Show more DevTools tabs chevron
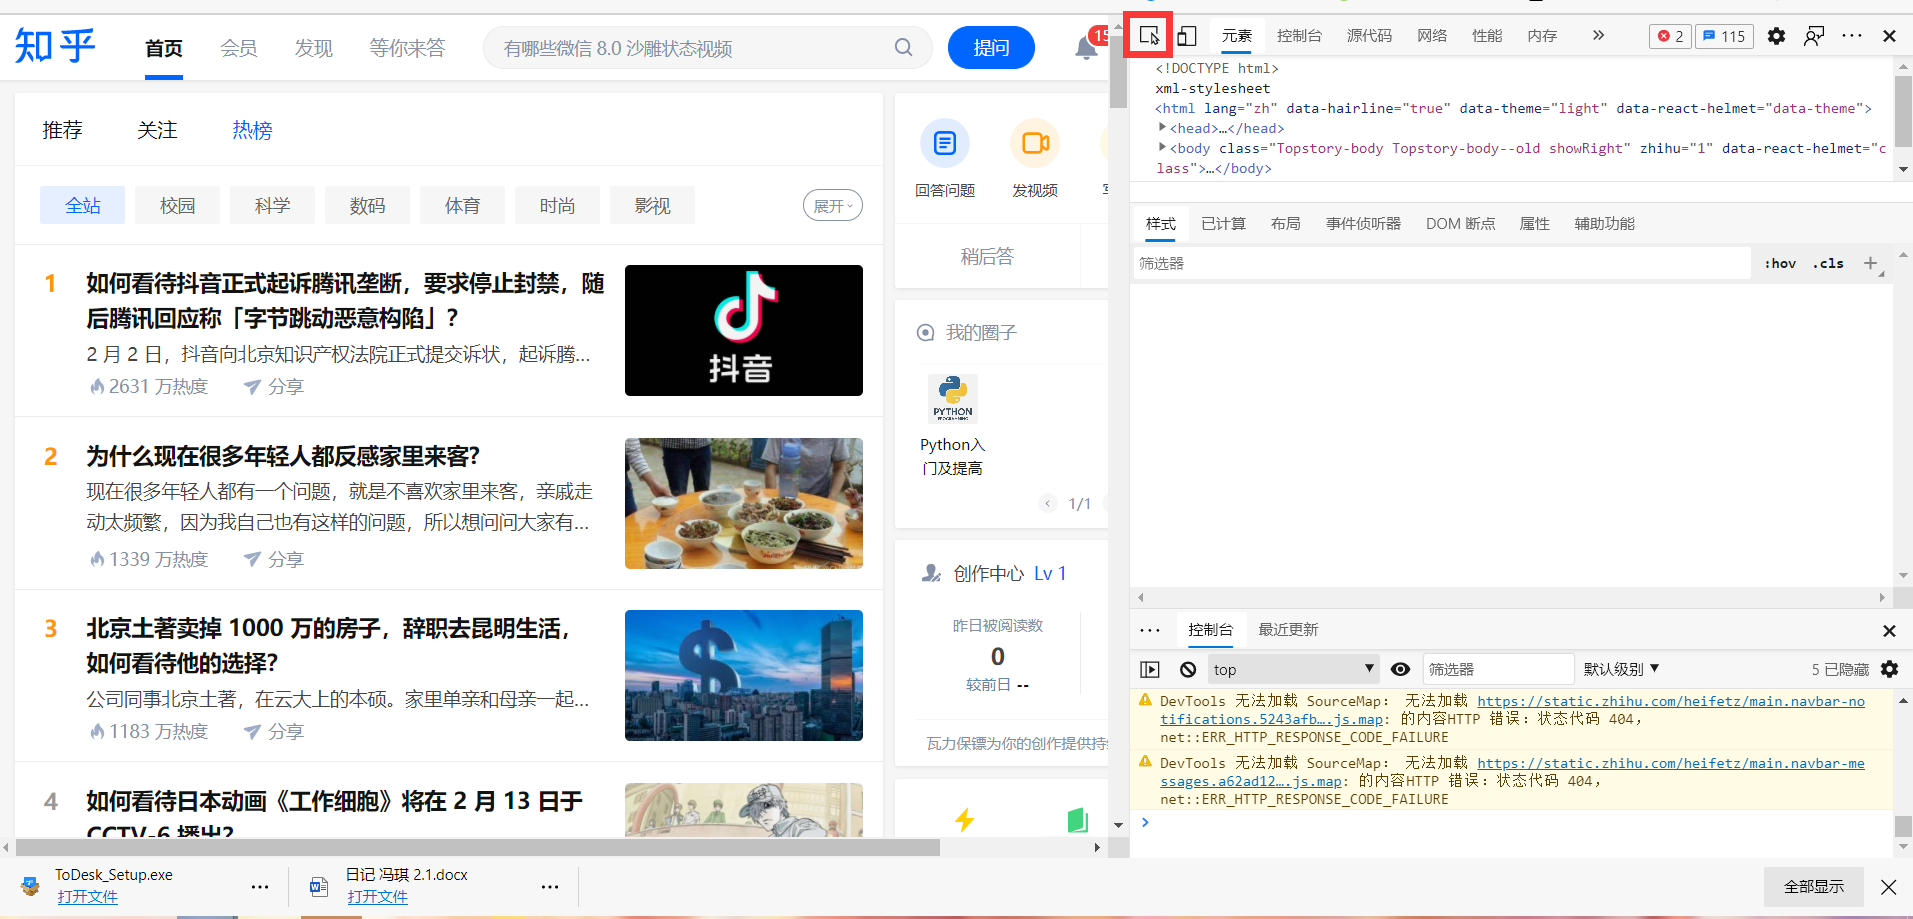 click(x=1598, y=36)
